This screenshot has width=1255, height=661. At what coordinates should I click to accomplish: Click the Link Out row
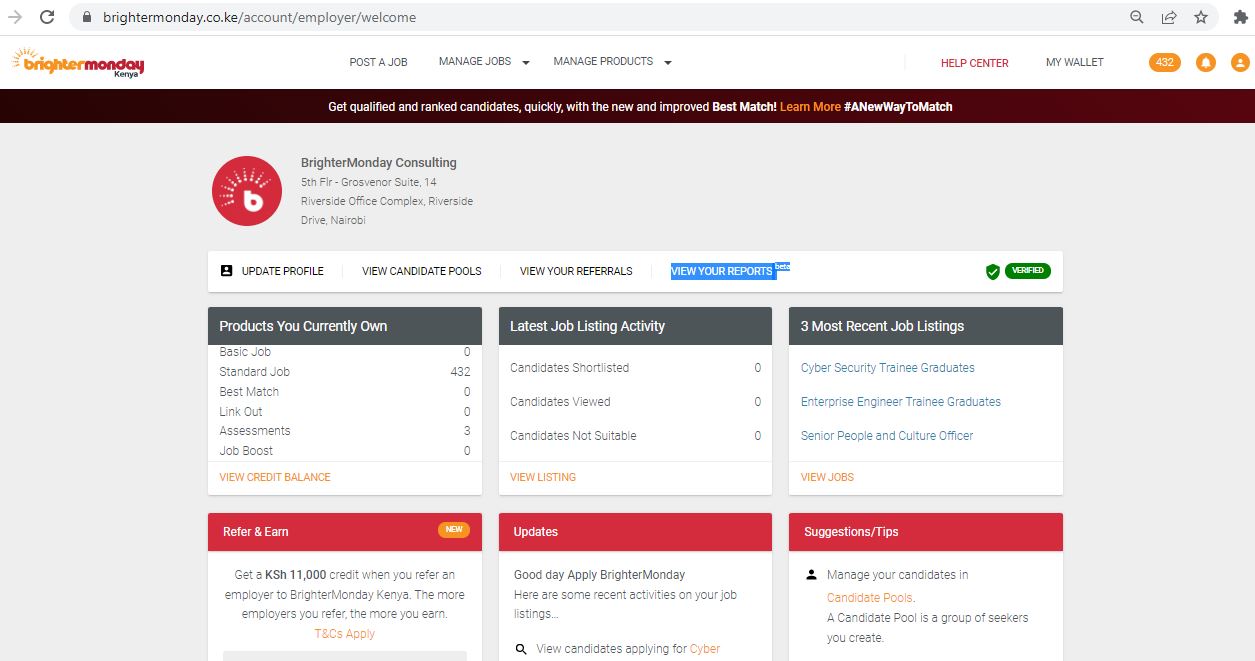(x=345, y=412)
